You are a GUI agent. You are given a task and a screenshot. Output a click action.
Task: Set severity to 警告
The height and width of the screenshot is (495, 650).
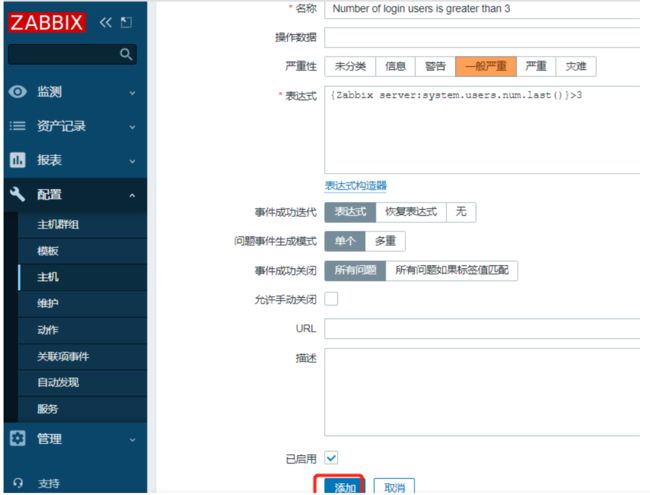435,66
